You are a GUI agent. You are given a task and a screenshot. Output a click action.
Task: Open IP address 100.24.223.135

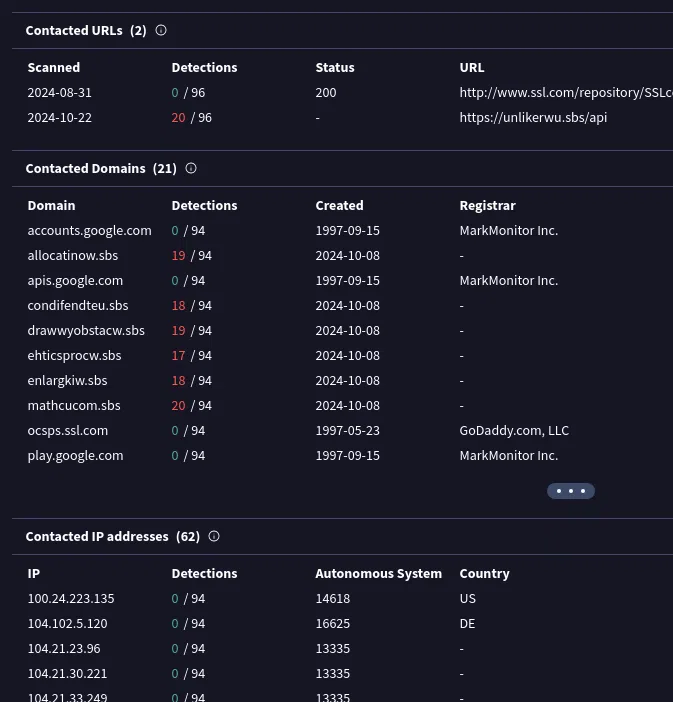tap(71, 599)
